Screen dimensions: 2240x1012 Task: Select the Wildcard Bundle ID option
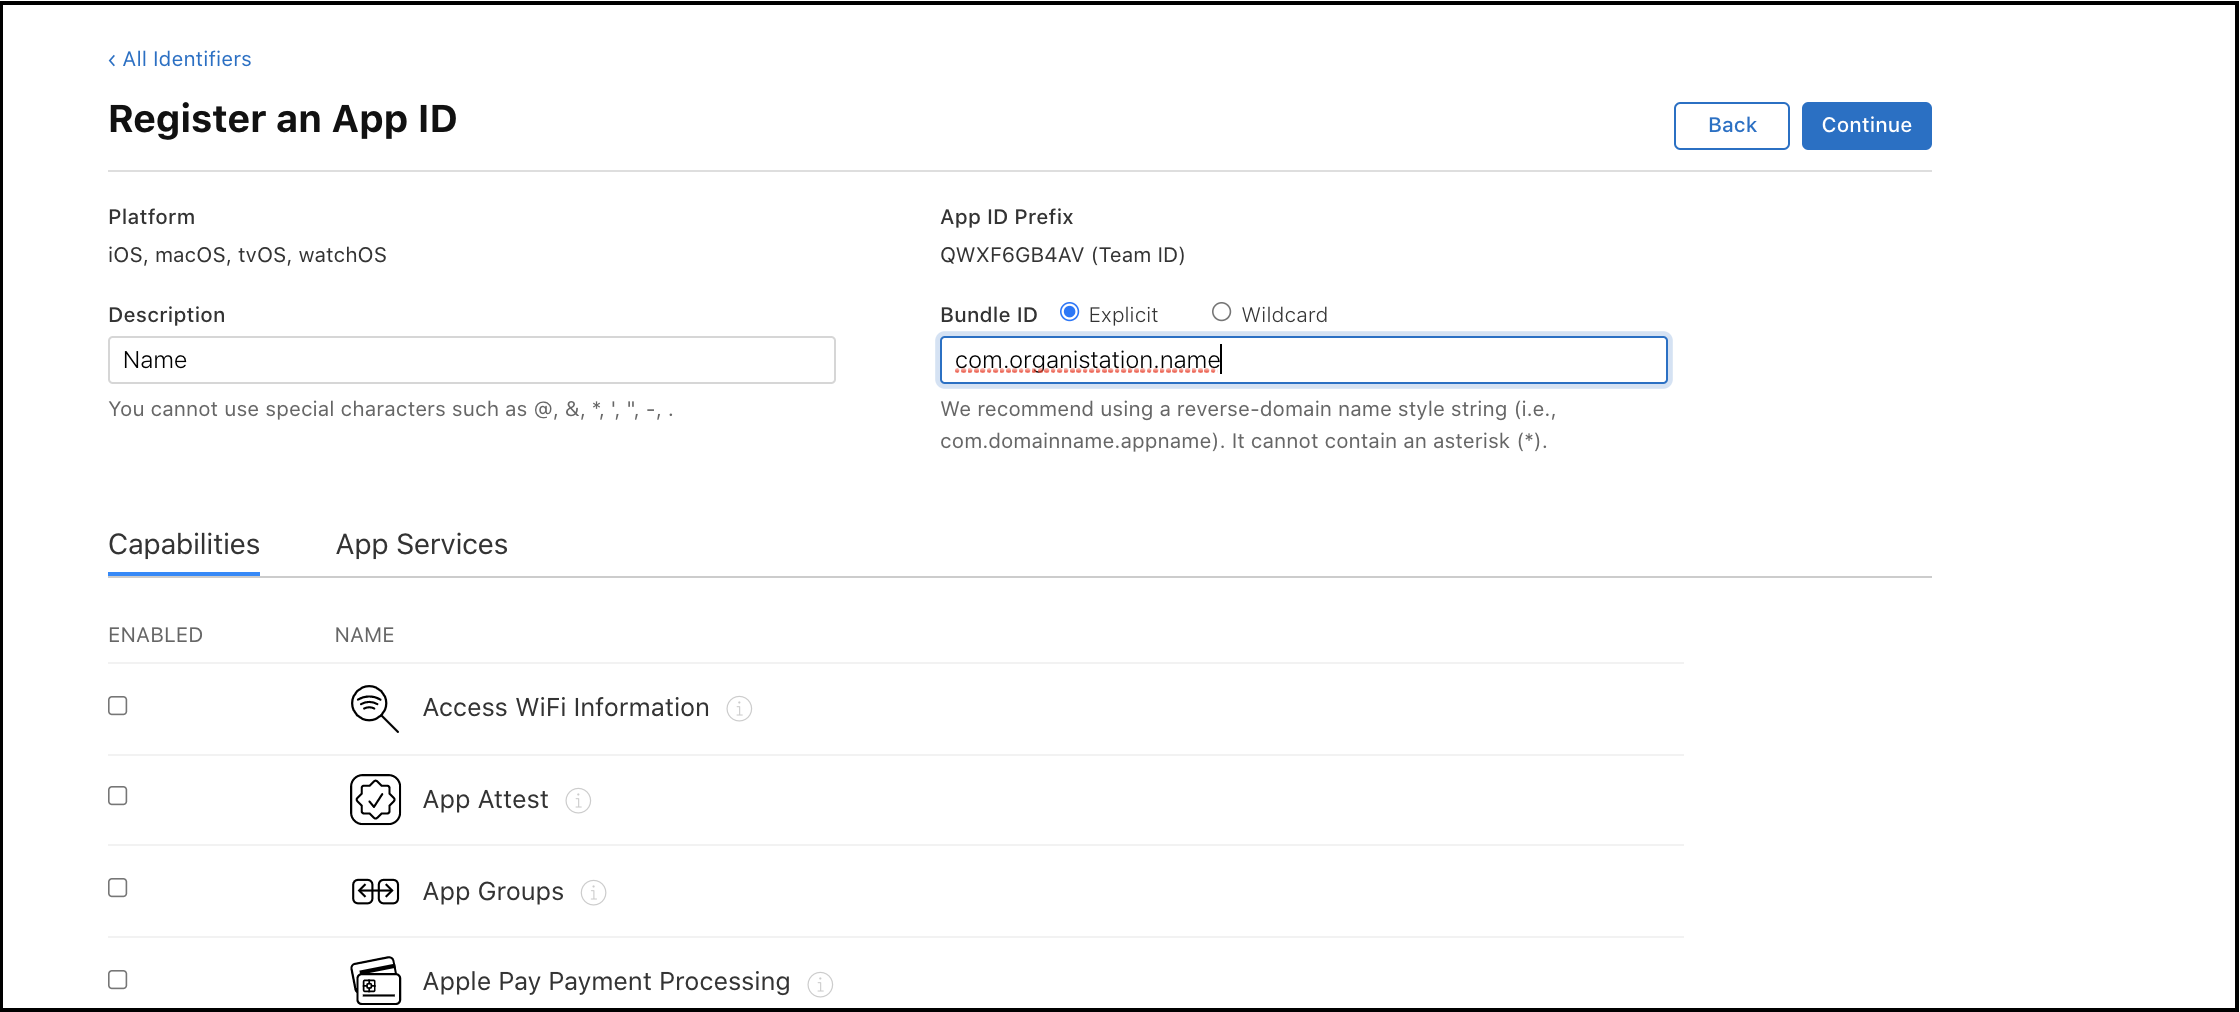coord(1221,313)
